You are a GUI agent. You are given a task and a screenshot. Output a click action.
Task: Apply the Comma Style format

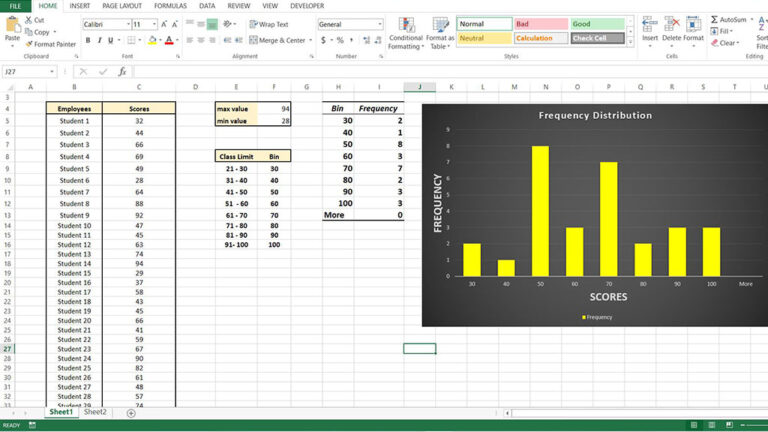coord(351,40)
